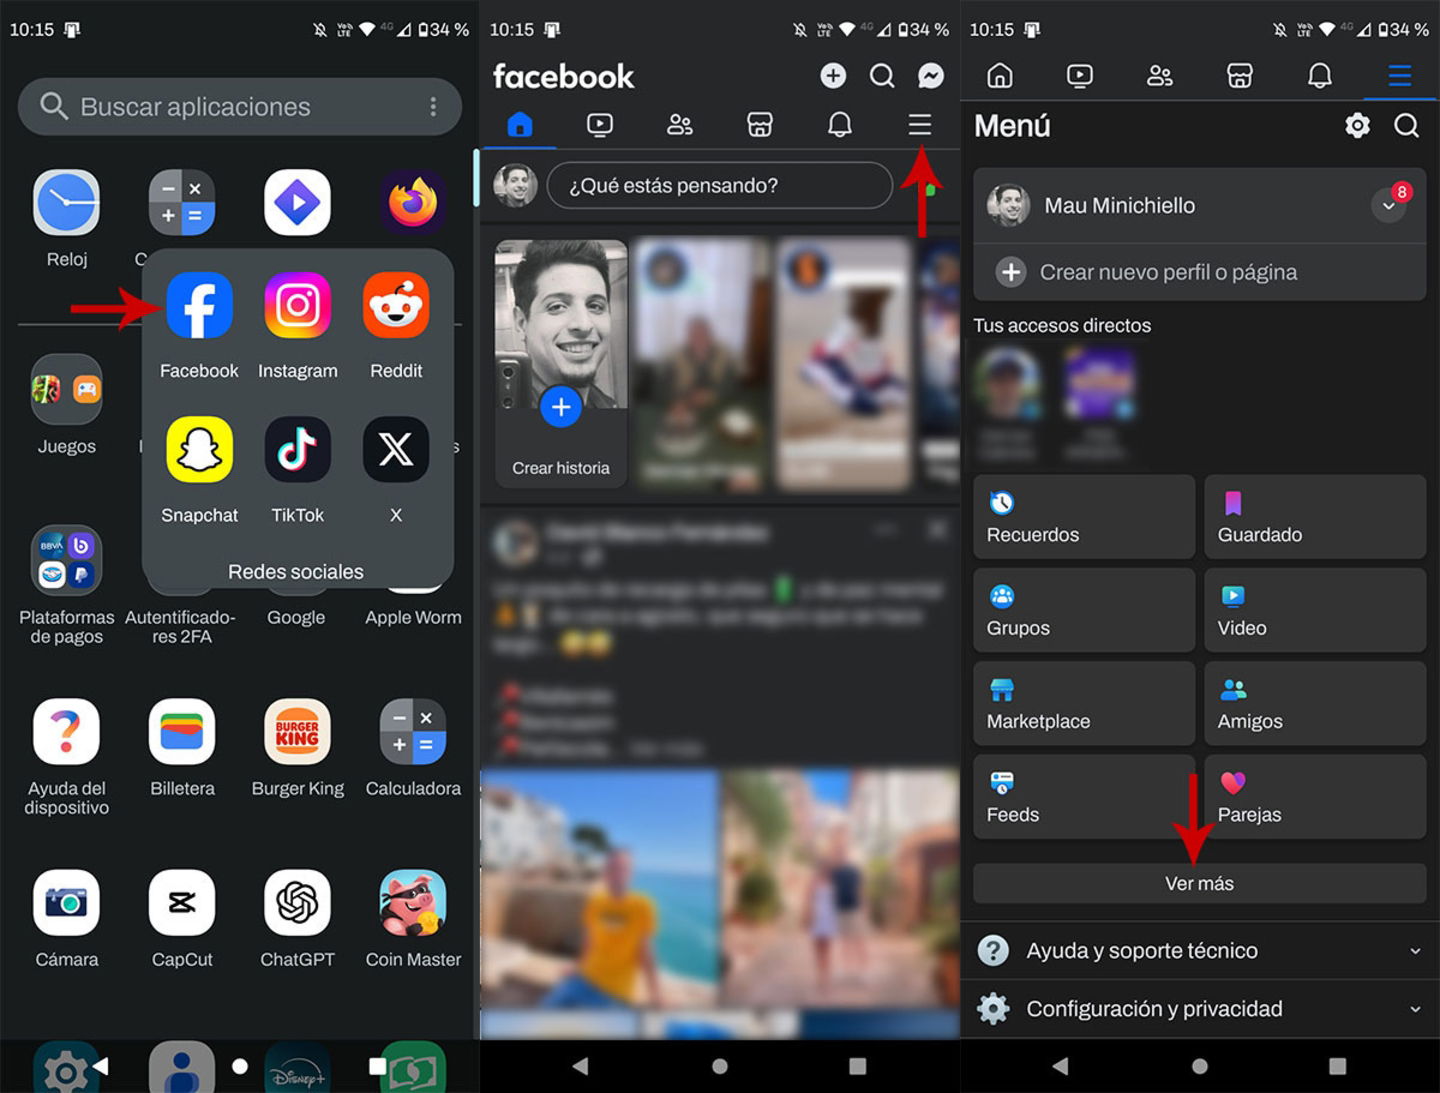
Task: Expand Ayuda y soporte técnico section
Action: pyautogui.click(x=1200, y=951)
